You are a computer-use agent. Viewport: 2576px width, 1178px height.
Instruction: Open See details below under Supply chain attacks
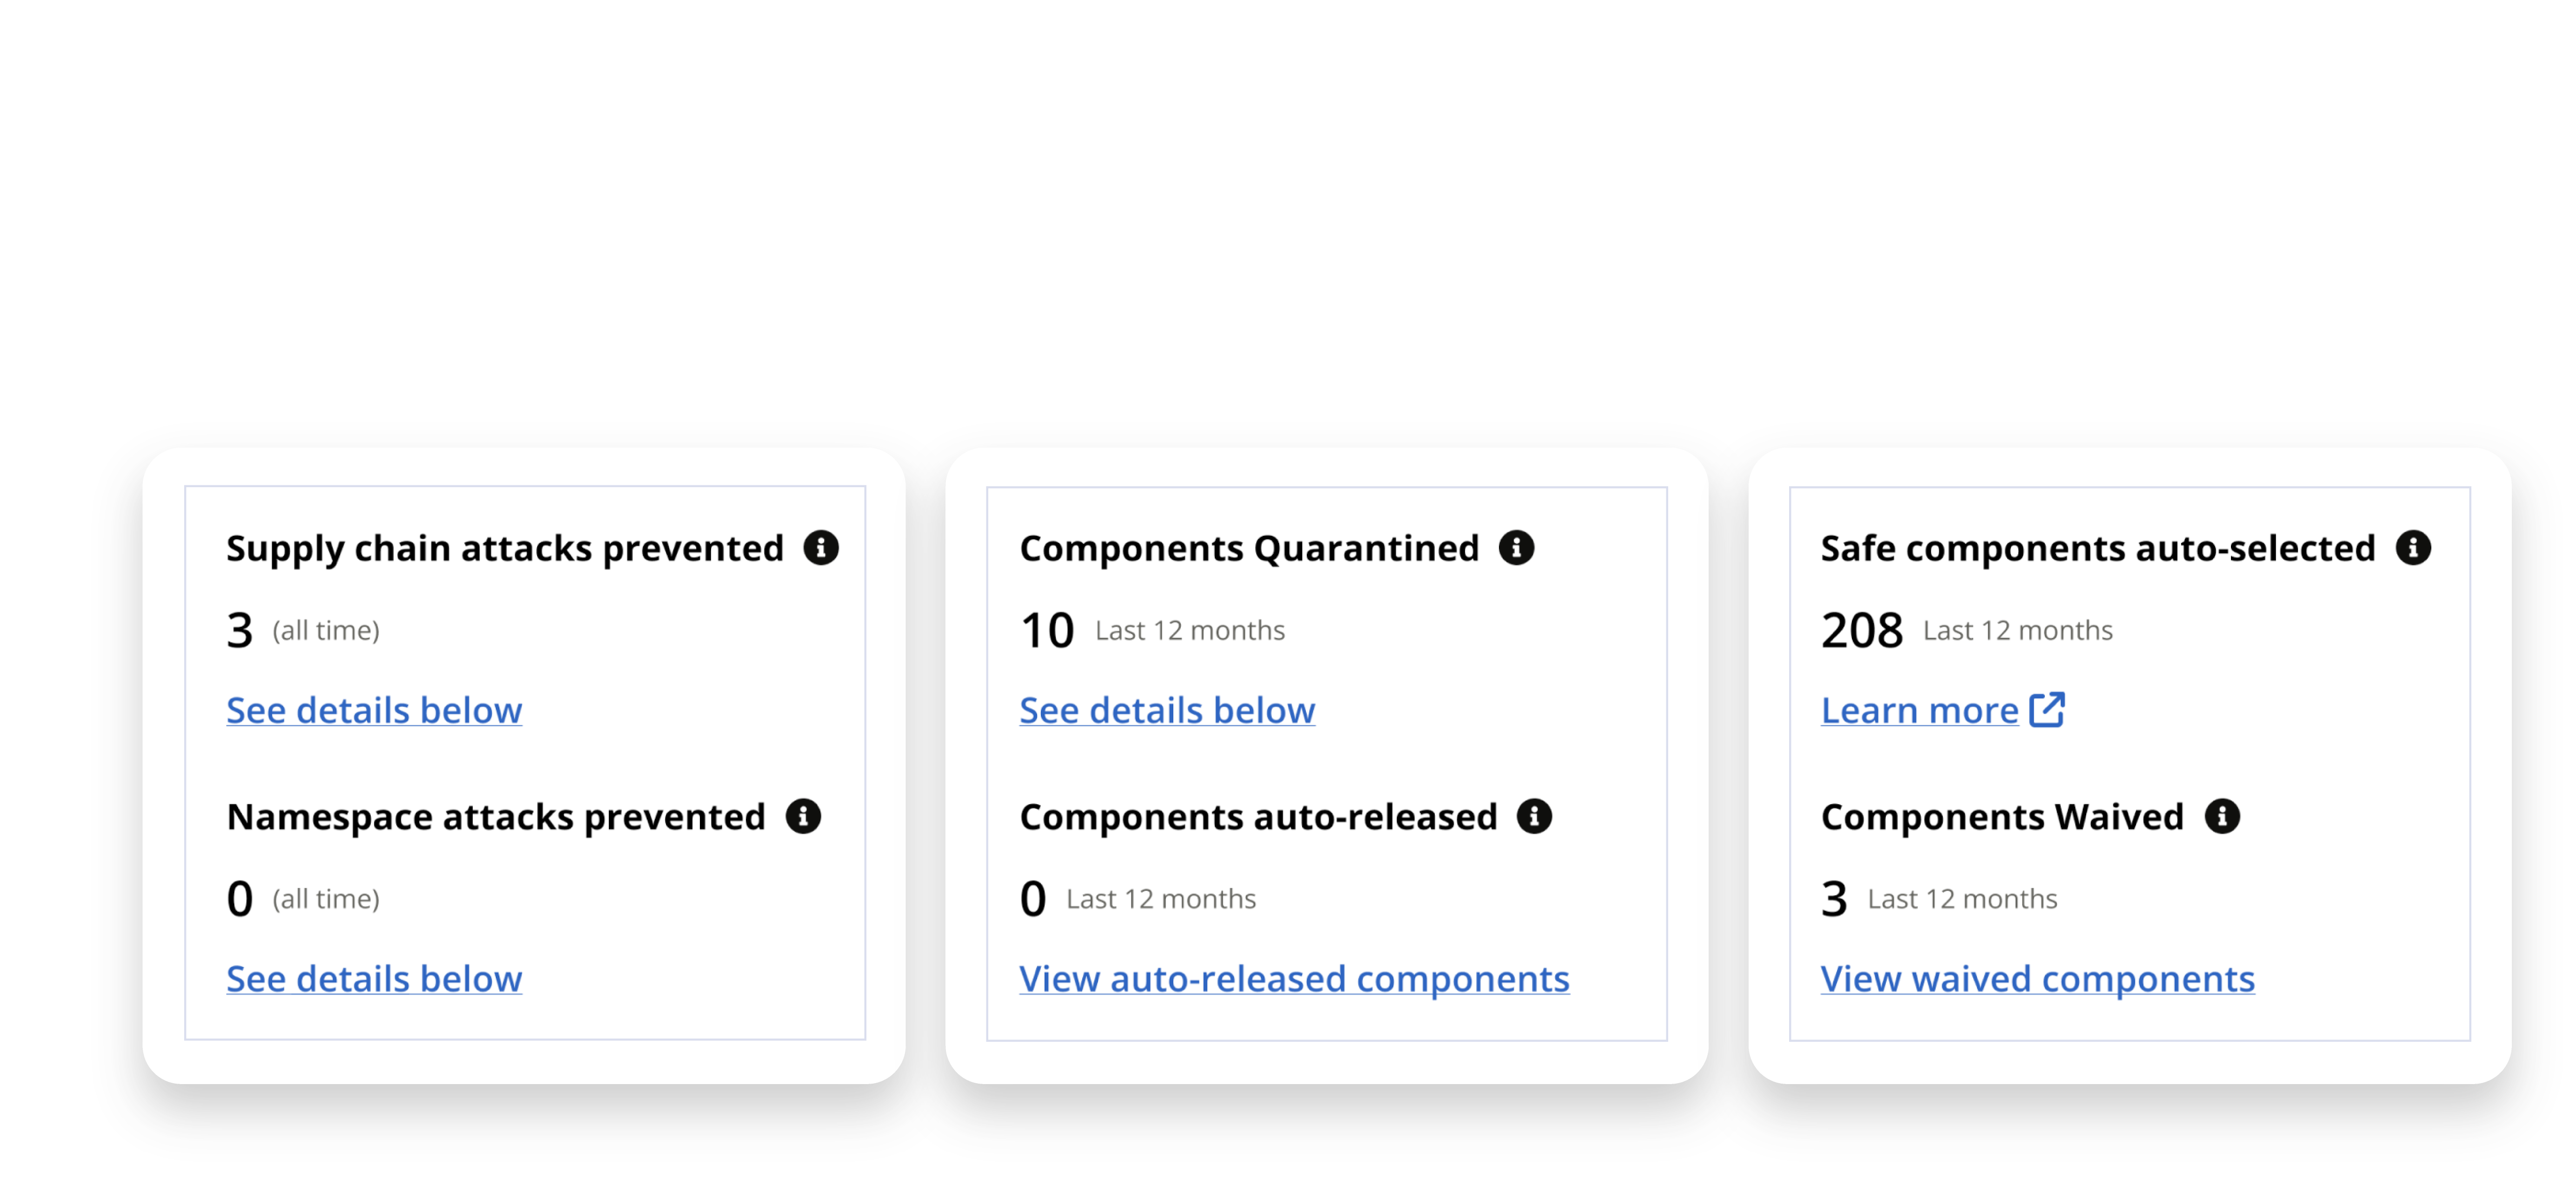coord(374,710)
